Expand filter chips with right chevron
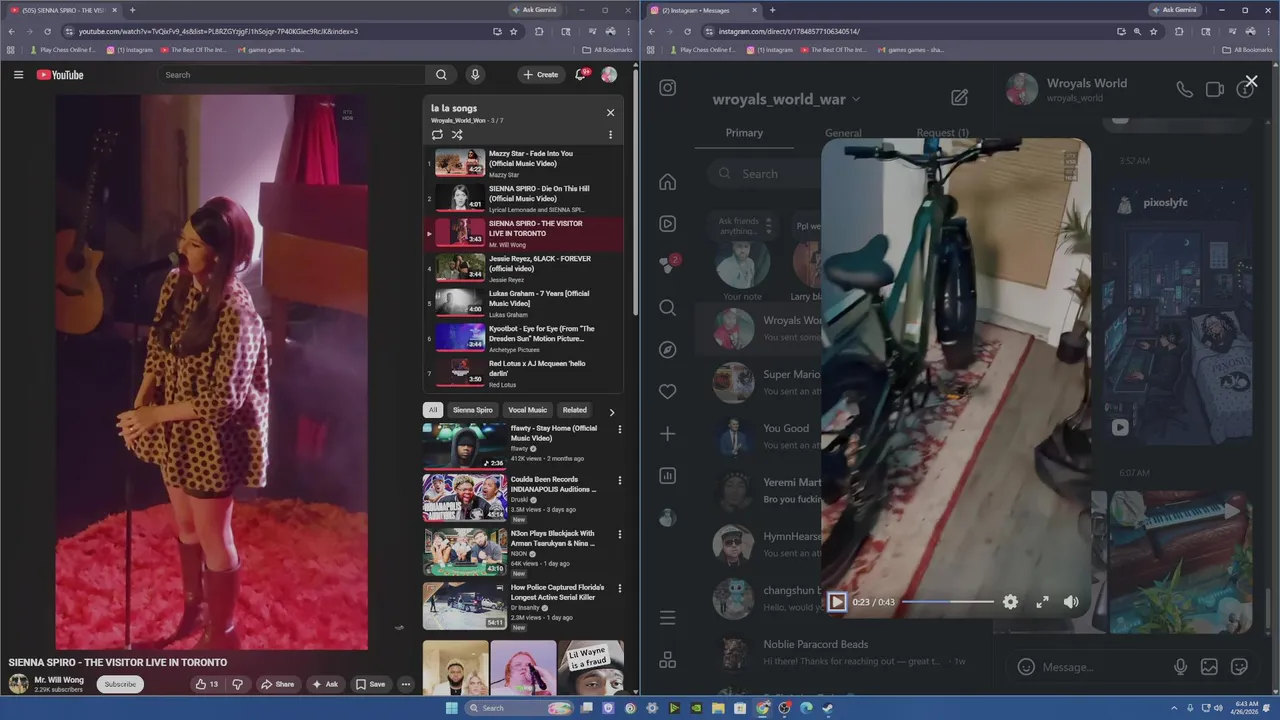Image resolution: width=1280 pixels, height=720 pixels. coord(612,411)
